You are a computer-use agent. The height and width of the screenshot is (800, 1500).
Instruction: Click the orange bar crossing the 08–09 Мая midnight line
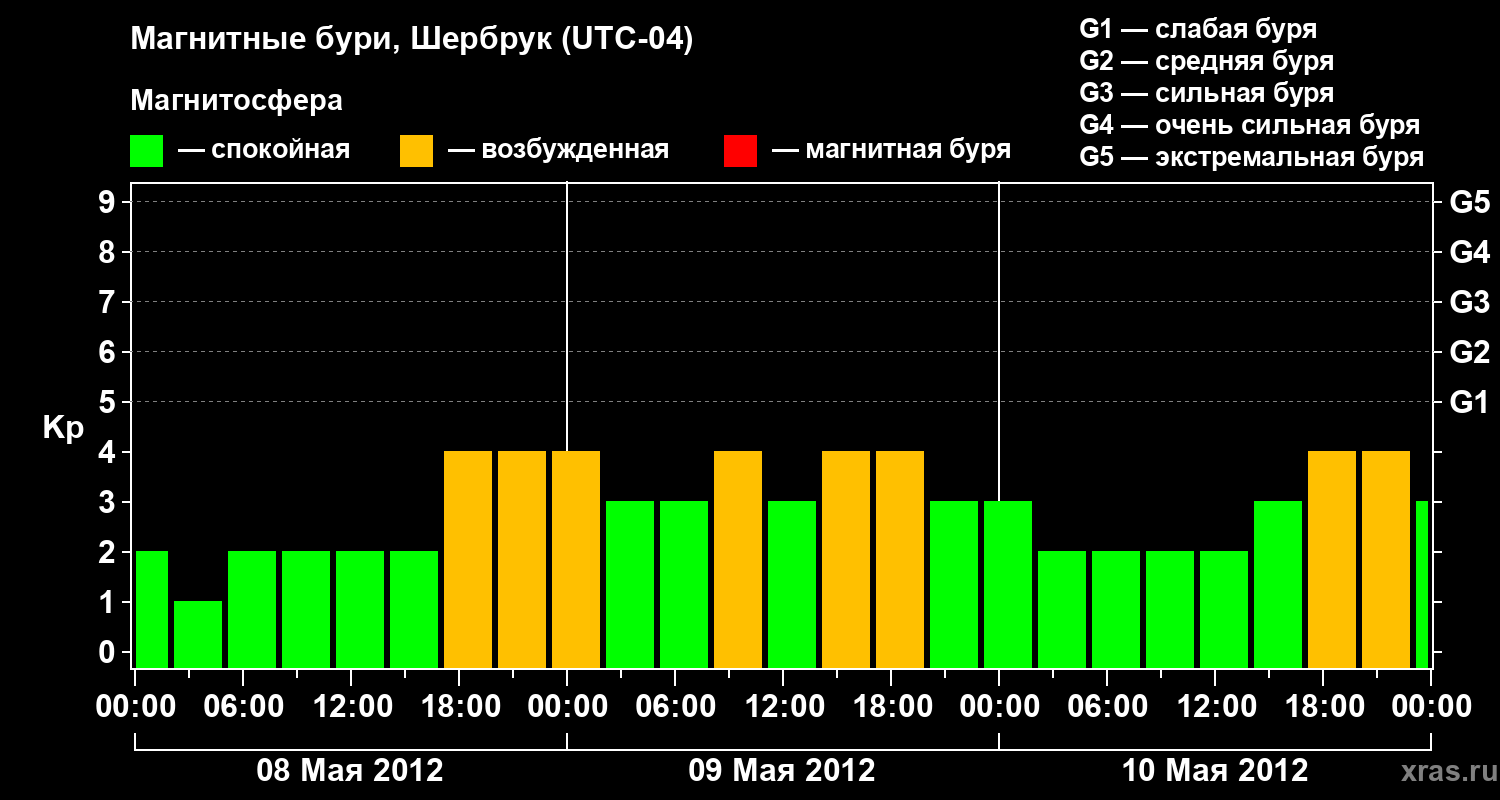tap(576, 559)
